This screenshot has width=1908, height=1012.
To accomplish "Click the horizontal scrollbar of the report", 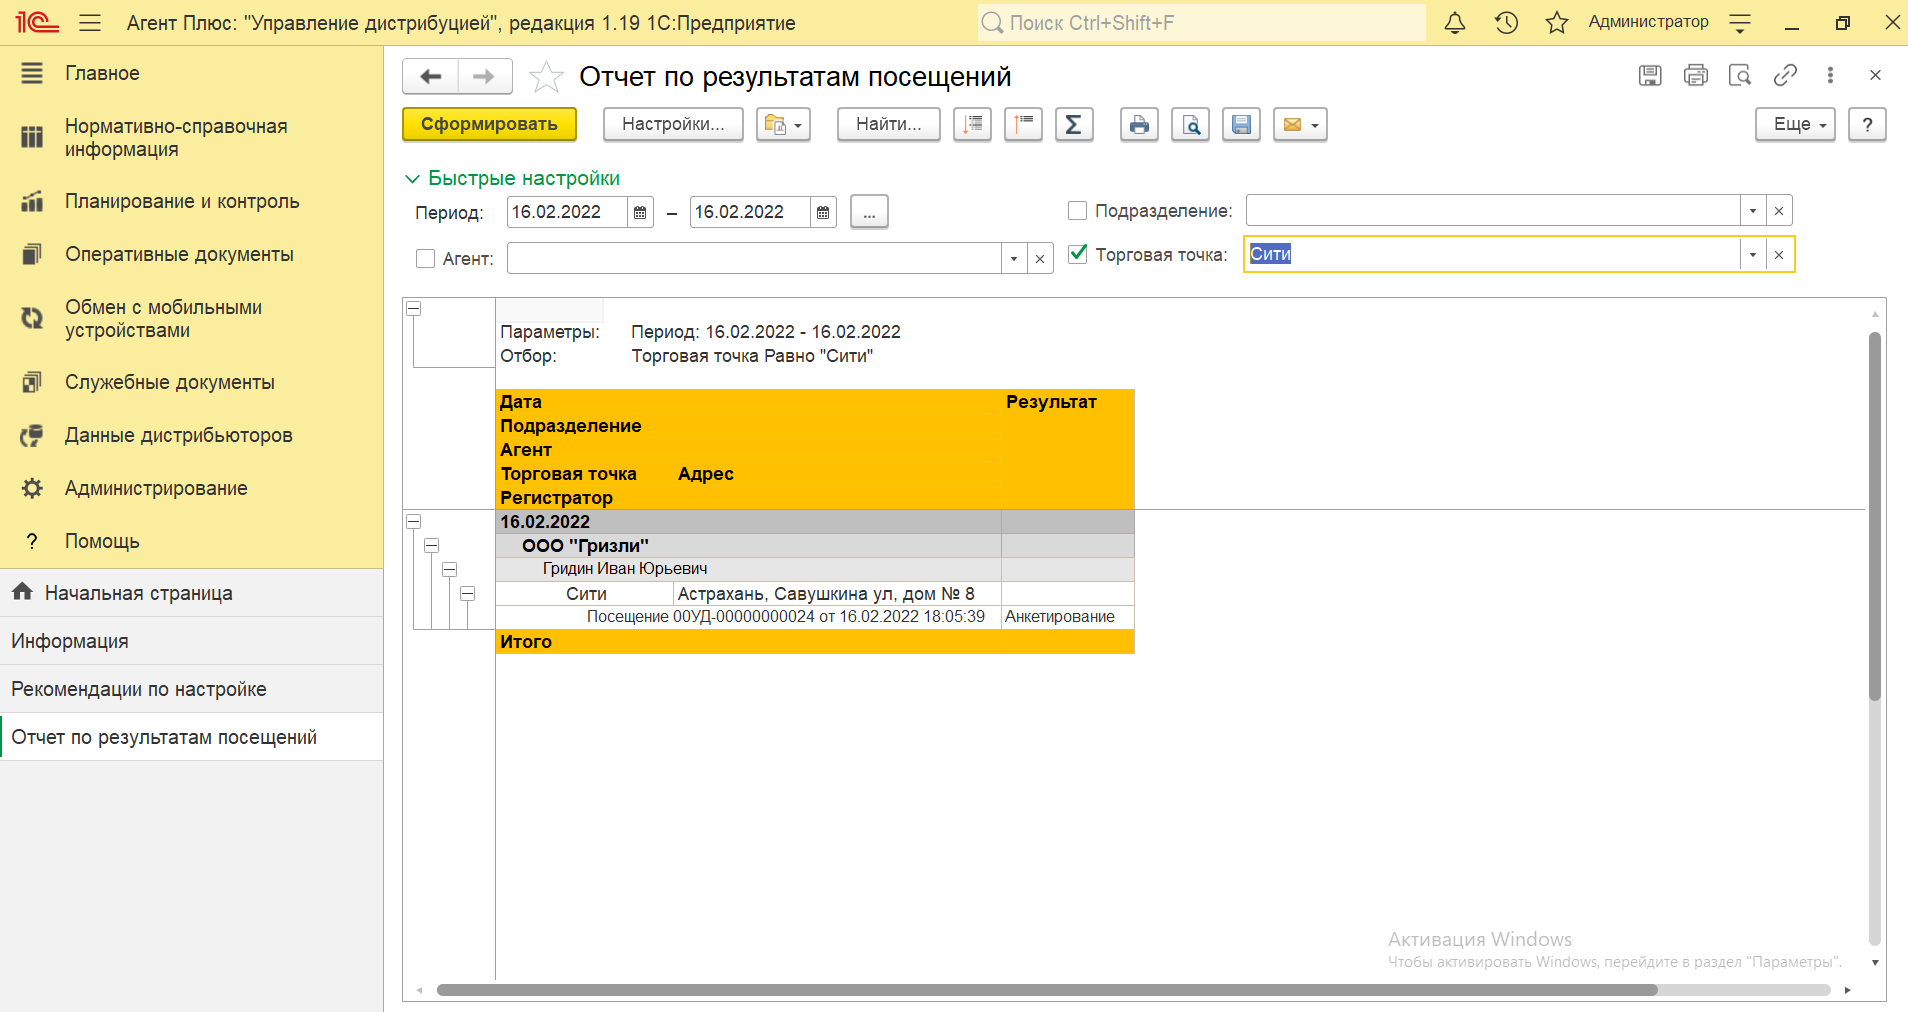I will click(x=1046, y=990).
